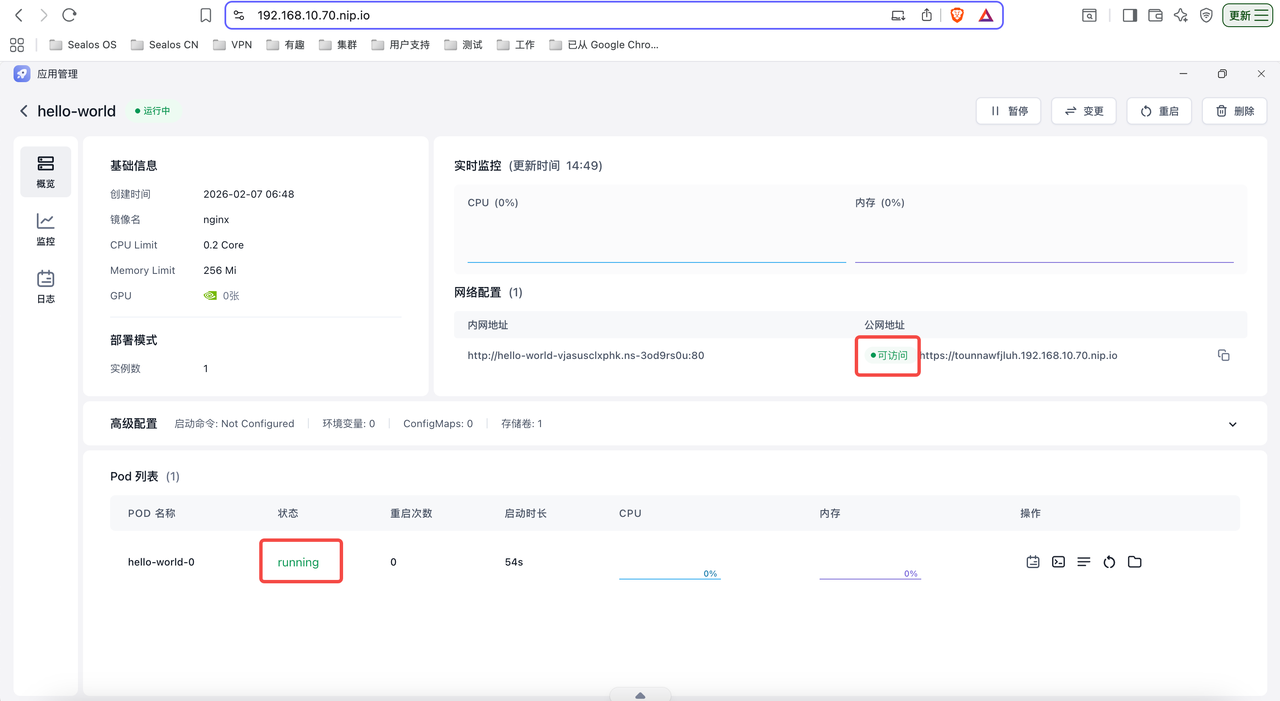Image resolution: width=1280 pixels, height=701 pixels.
Task: Go back using the arrow beside hello-world
Action: 23,111
